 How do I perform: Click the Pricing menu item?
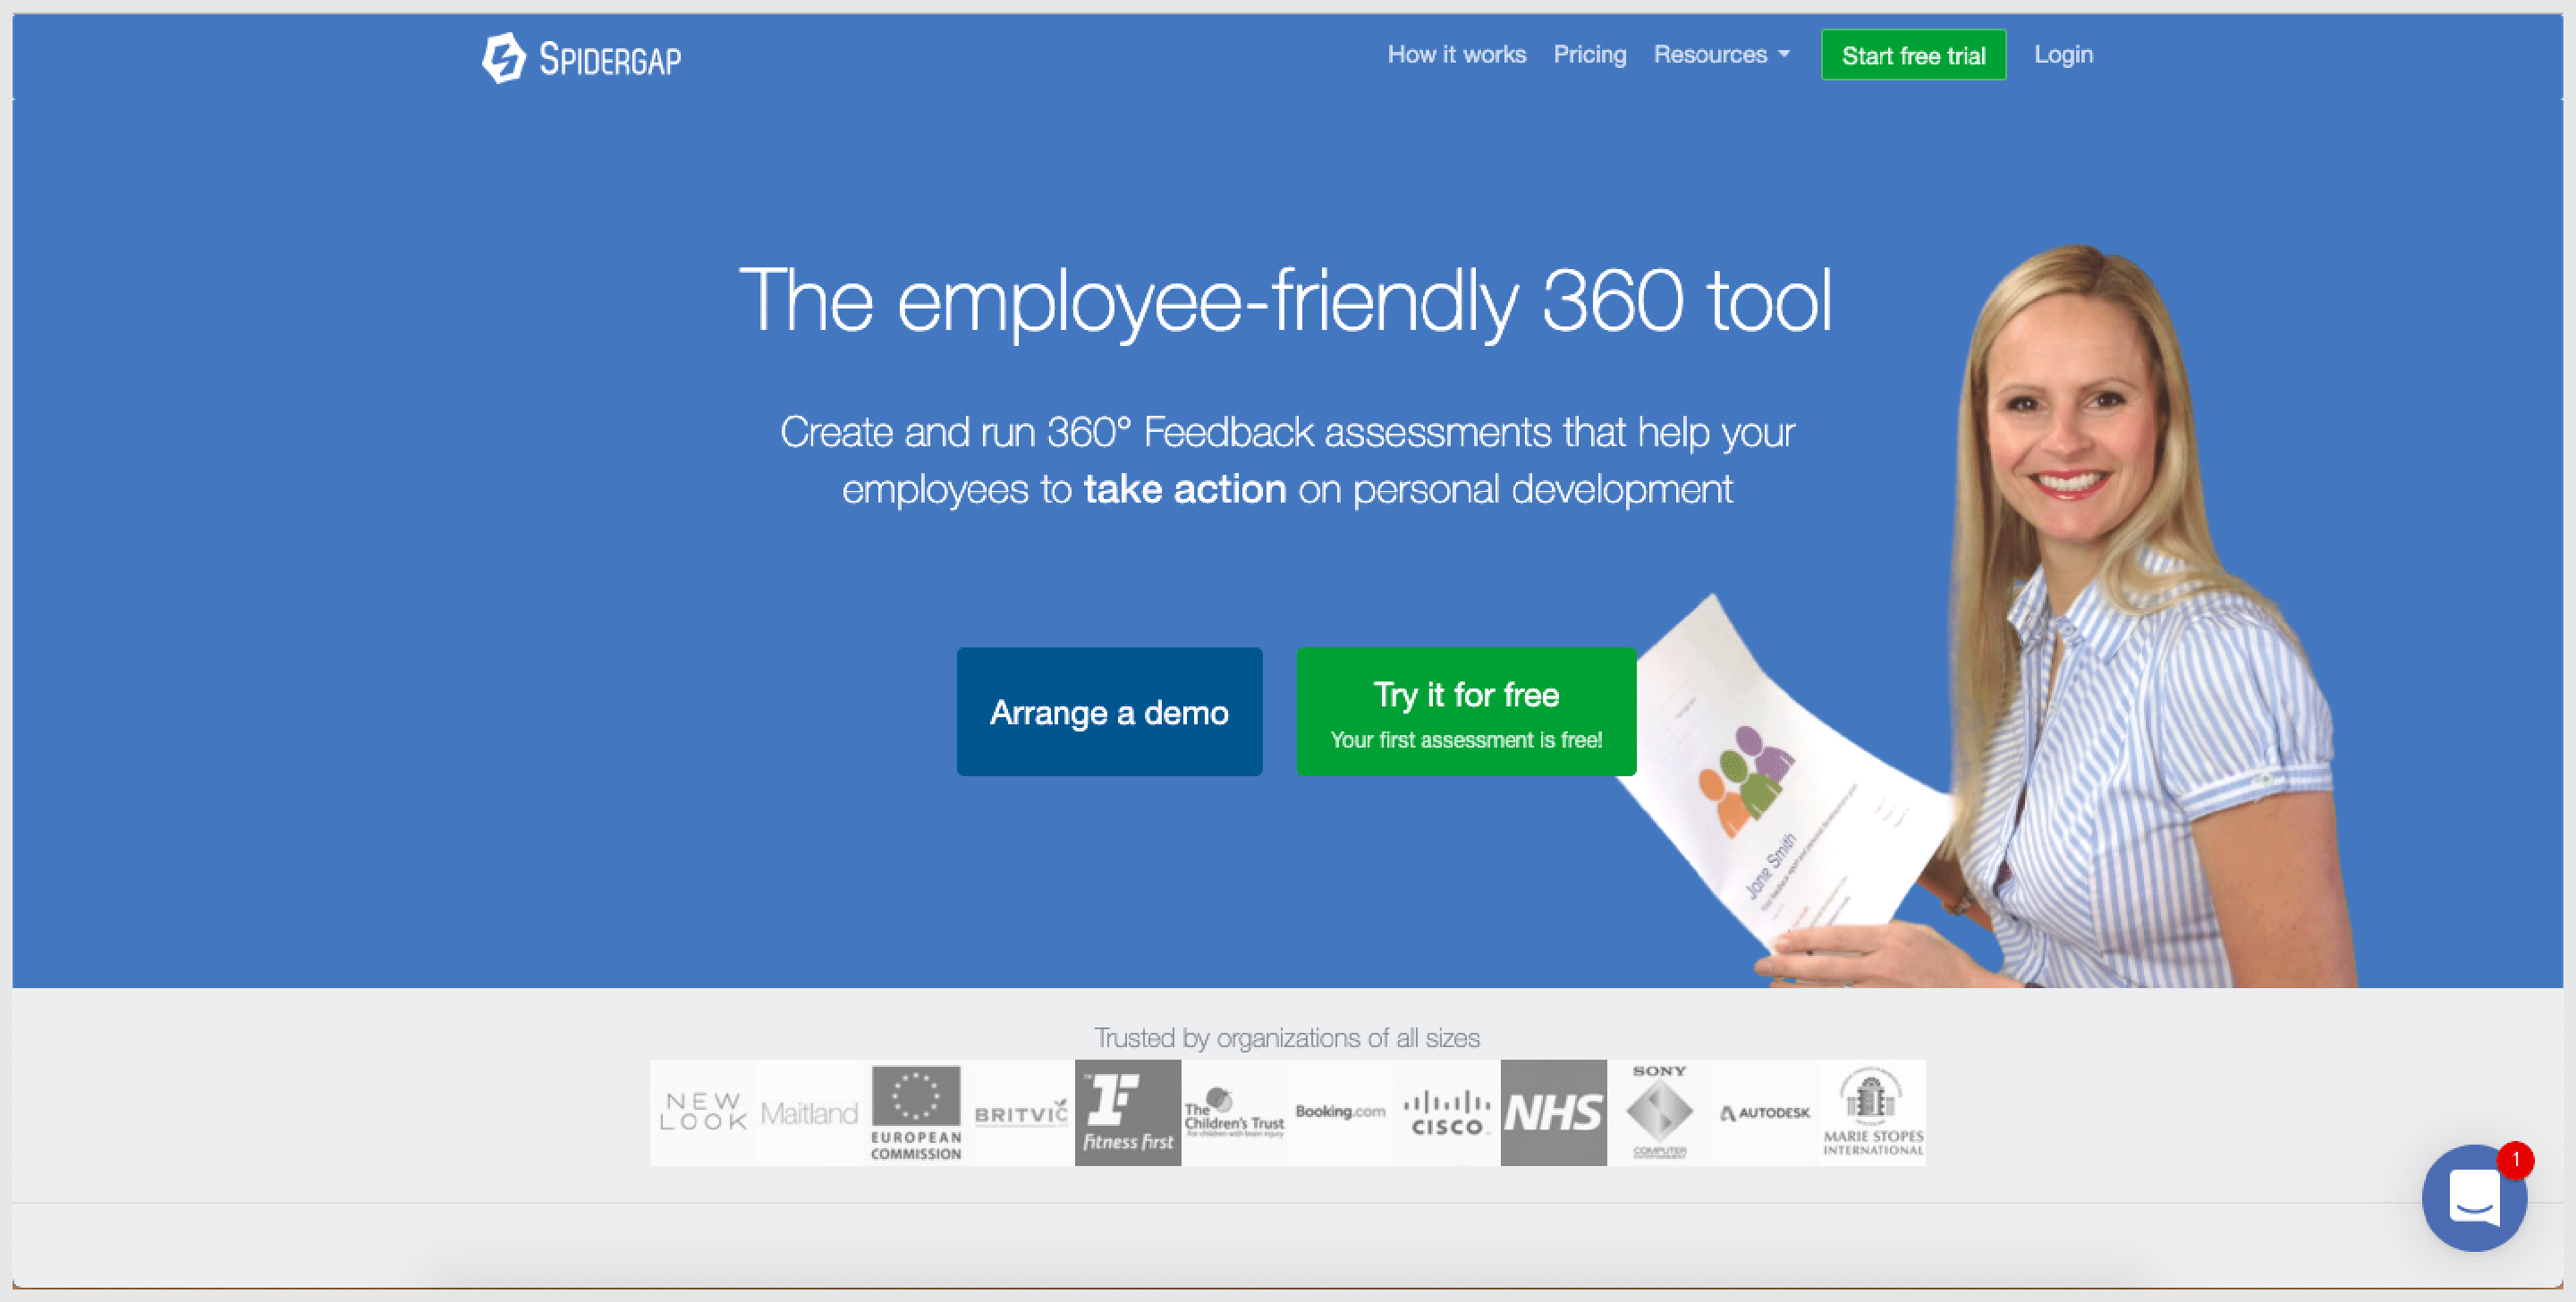tap(1589, 55)
